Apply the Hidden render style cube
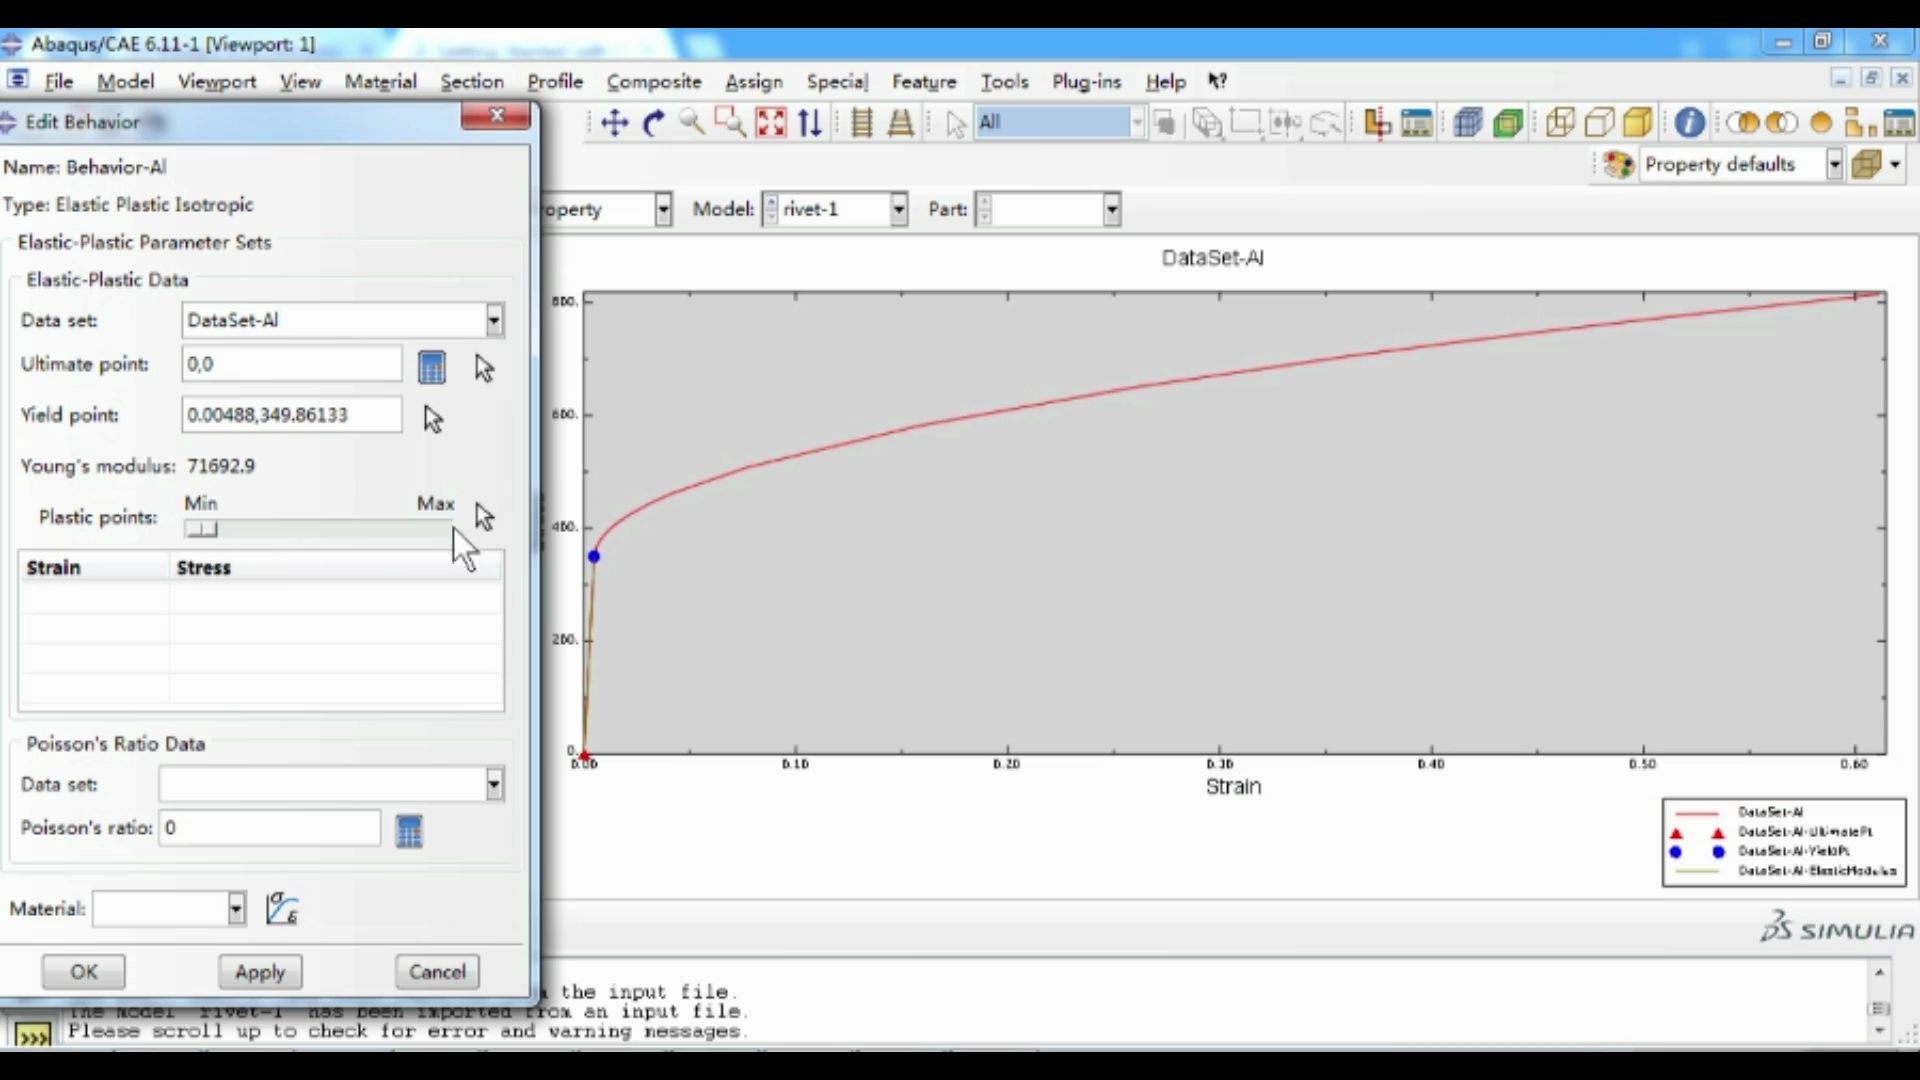Image resolution: width=1920 pixels, height=1080 pixels. [1599, 123]
